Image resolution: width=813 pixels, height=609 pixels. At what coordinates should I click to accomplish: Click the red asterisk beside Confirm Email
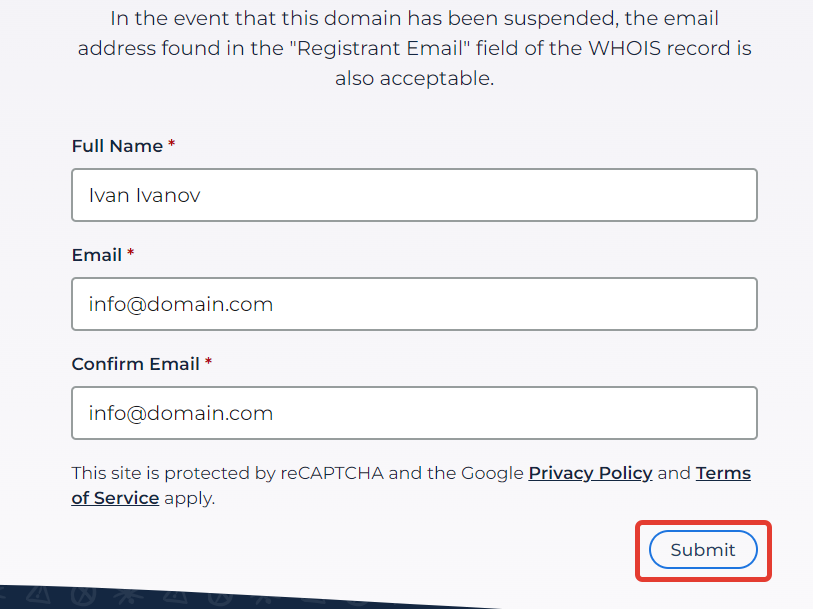coord(208,361)
